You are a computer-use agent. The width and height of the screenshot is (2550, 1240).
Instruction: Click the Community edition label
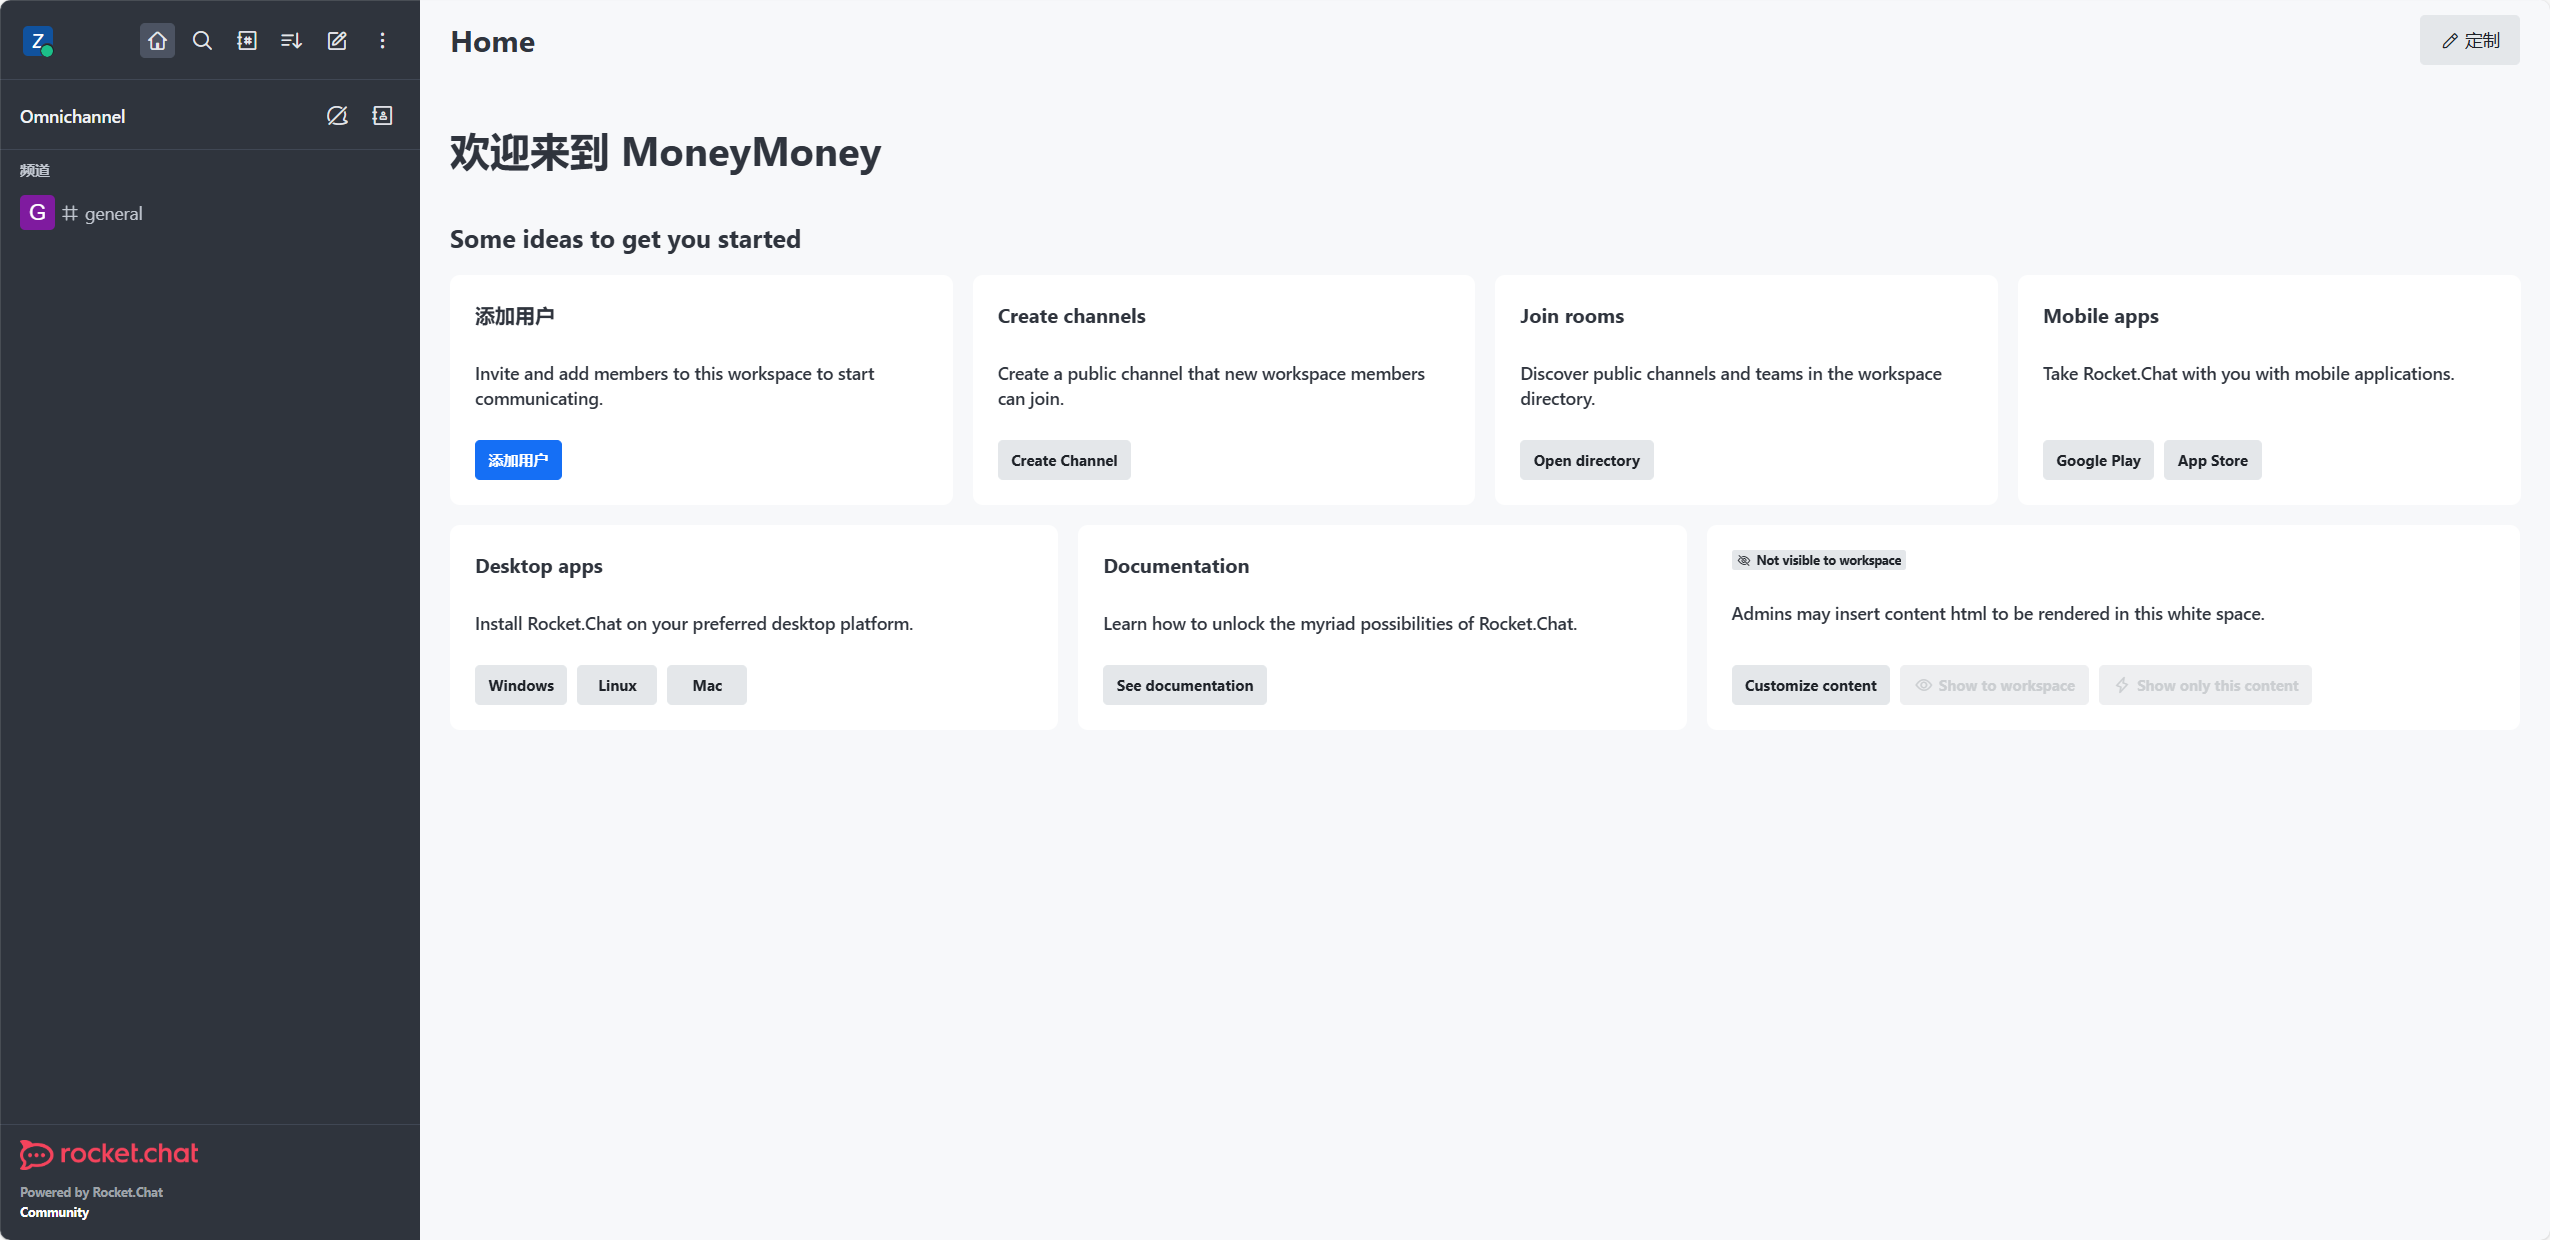point(54,1212)
